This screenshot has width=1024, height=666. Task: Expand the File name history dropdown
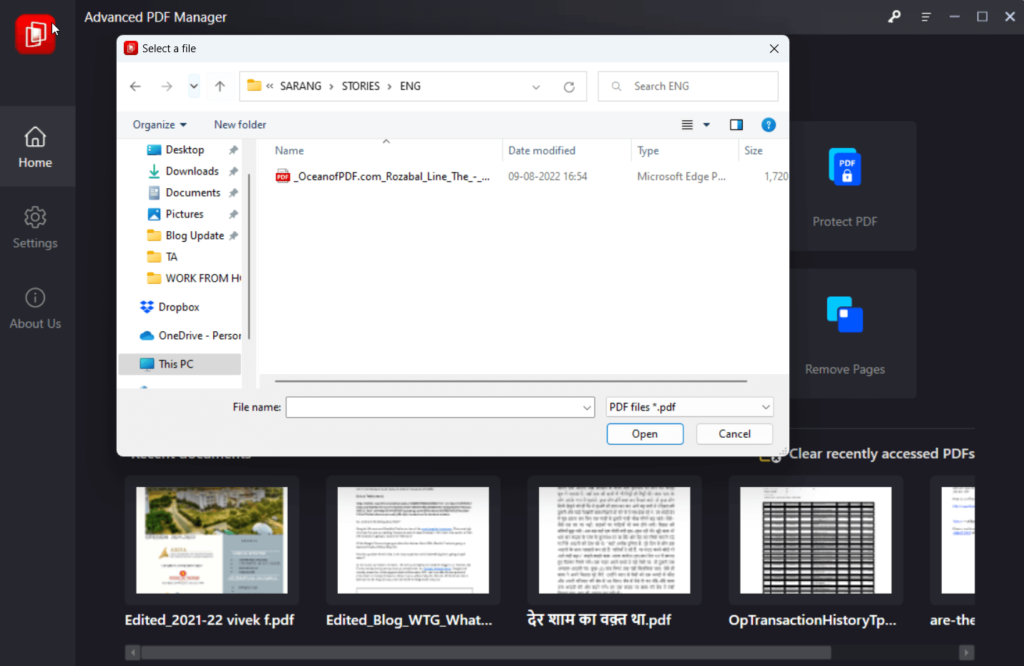click(x=586, y=407)
